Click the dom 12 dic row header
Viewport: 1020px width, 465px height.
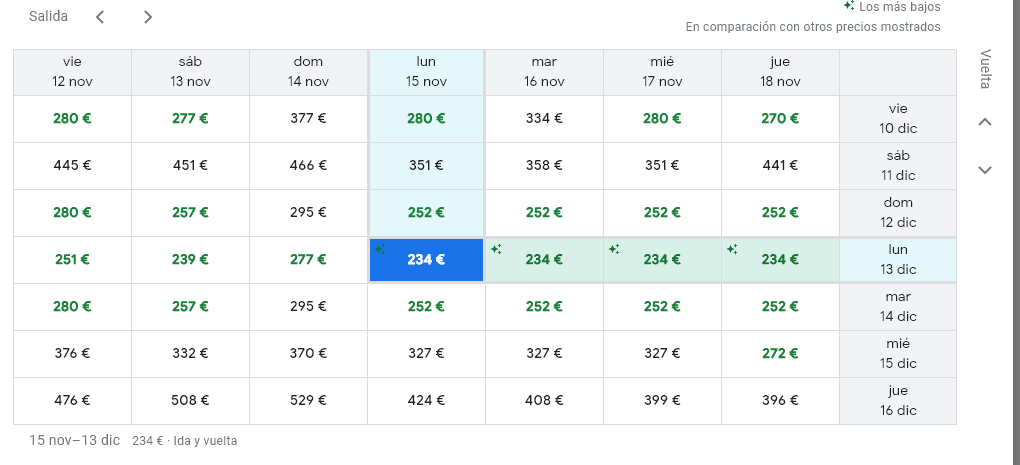click(x=898, y=213)
